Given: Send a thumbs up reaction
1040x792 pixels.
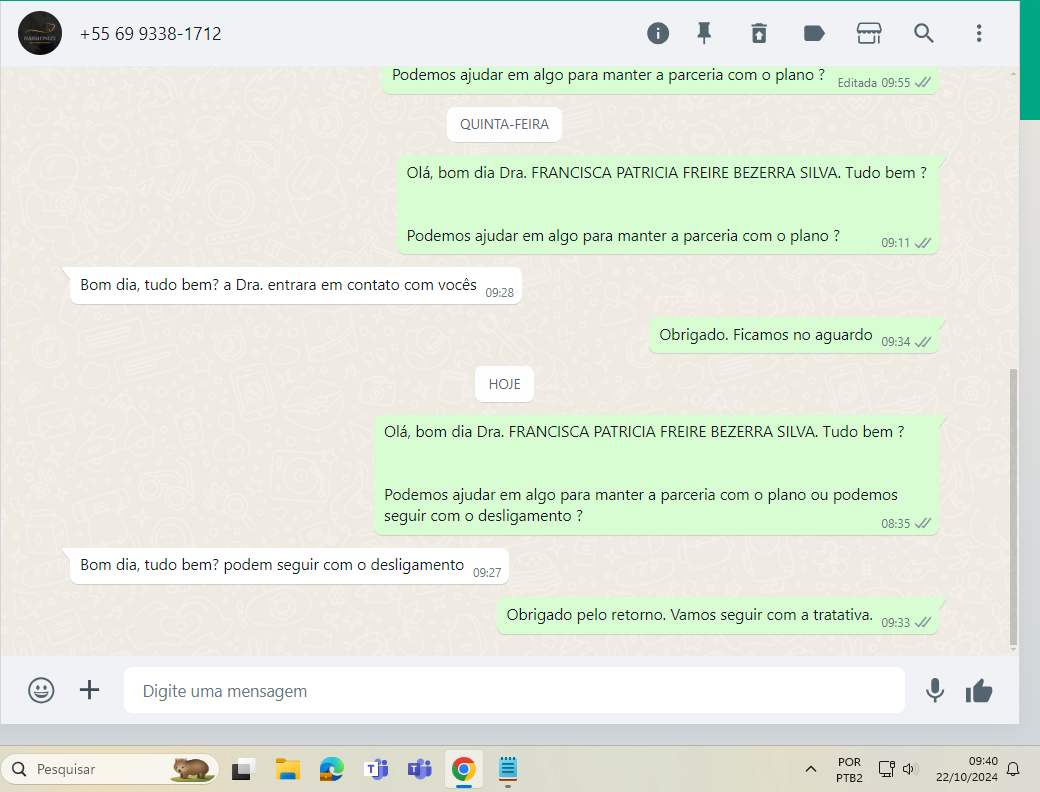Looking at the screenshot, I should tap(979, 690).
